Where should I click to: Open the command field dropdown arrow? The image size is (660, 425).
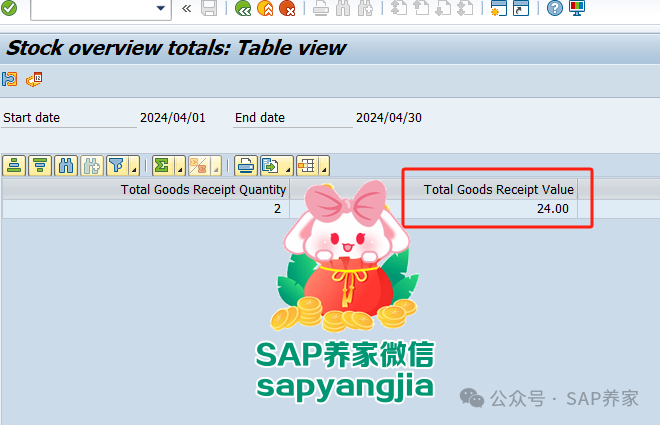coord(160,8)
